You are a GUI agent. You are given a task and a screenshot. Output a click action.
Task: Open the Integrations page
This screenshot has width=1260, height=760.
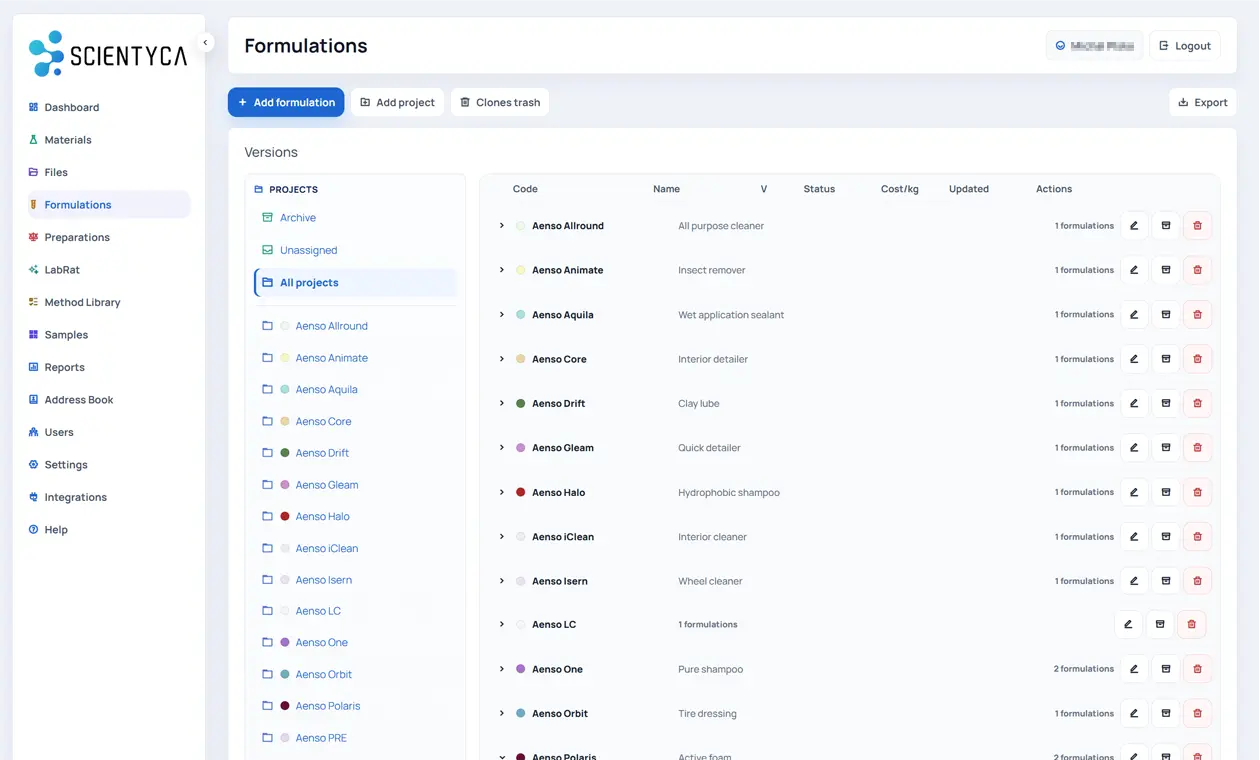(109, 497)
